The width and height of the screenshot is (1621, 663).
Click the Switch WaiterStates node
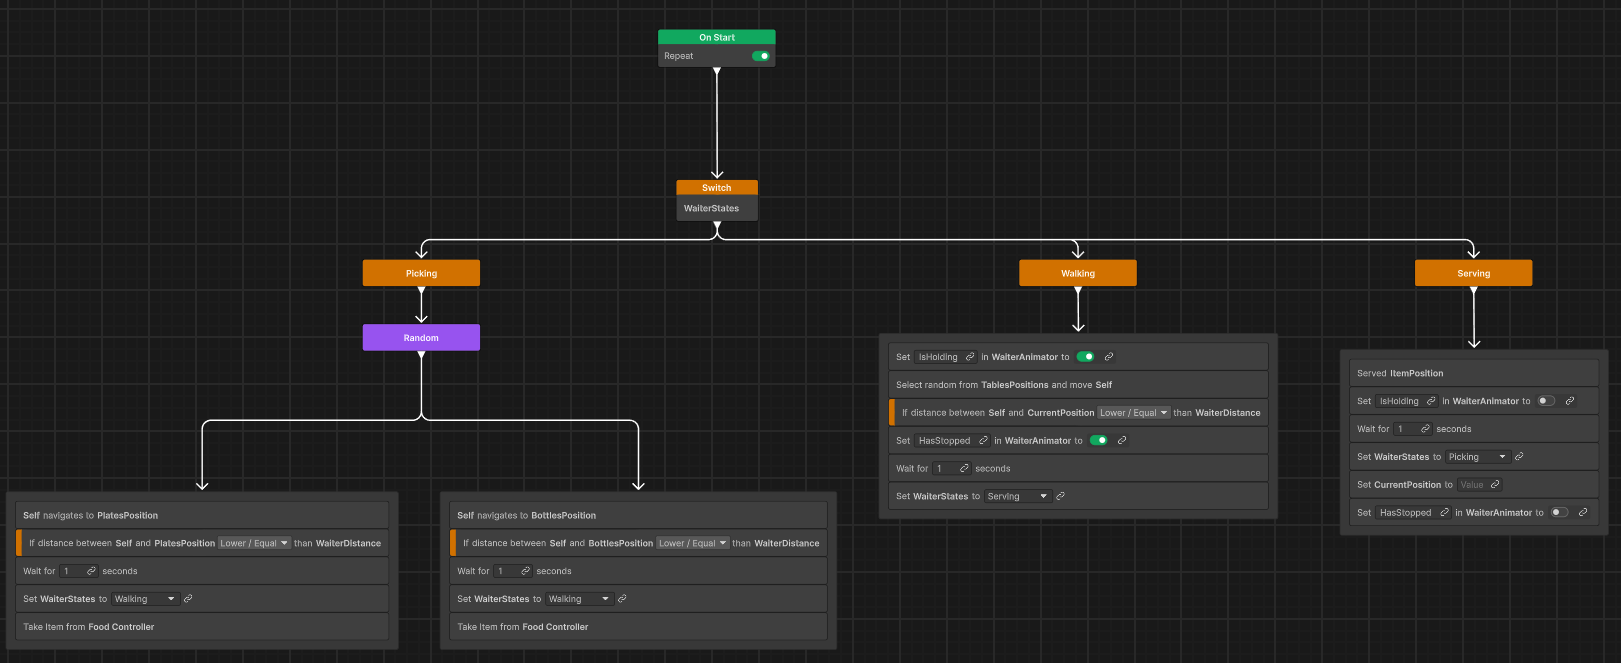[x=717, y=200]
